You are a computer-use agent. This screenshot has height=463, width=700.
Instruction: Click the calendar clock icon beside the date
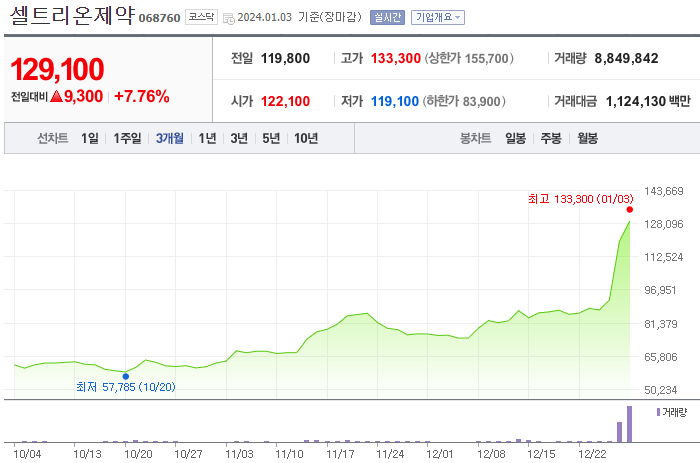(x=229, y=19)
